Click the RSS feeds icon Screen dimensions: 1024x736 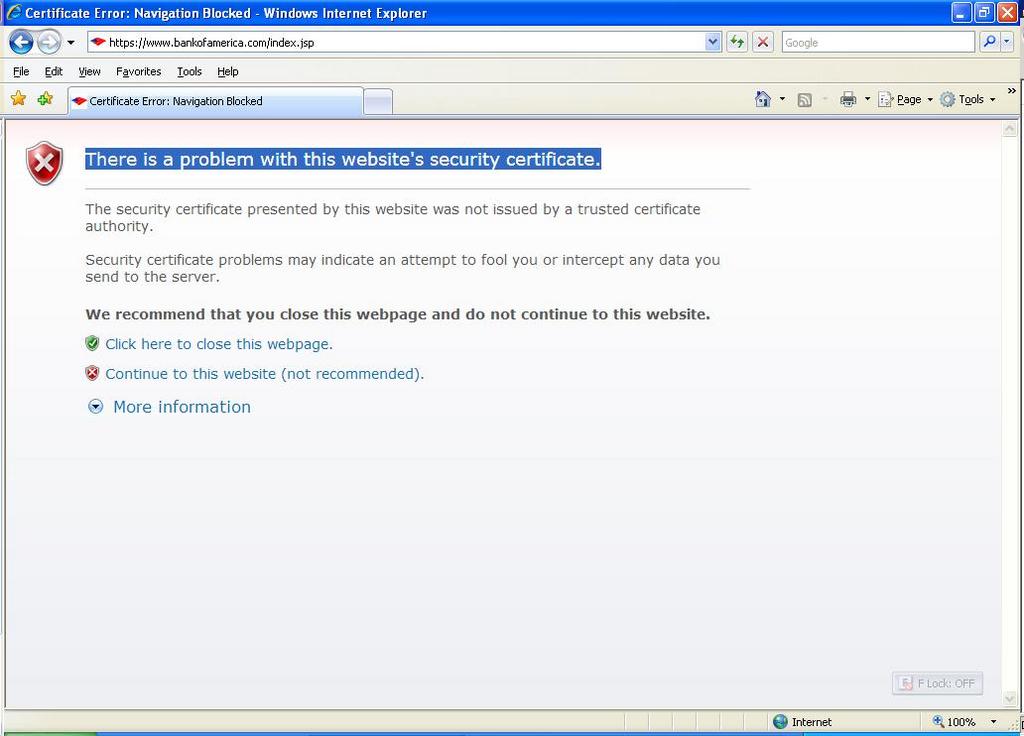coord(805,99)
